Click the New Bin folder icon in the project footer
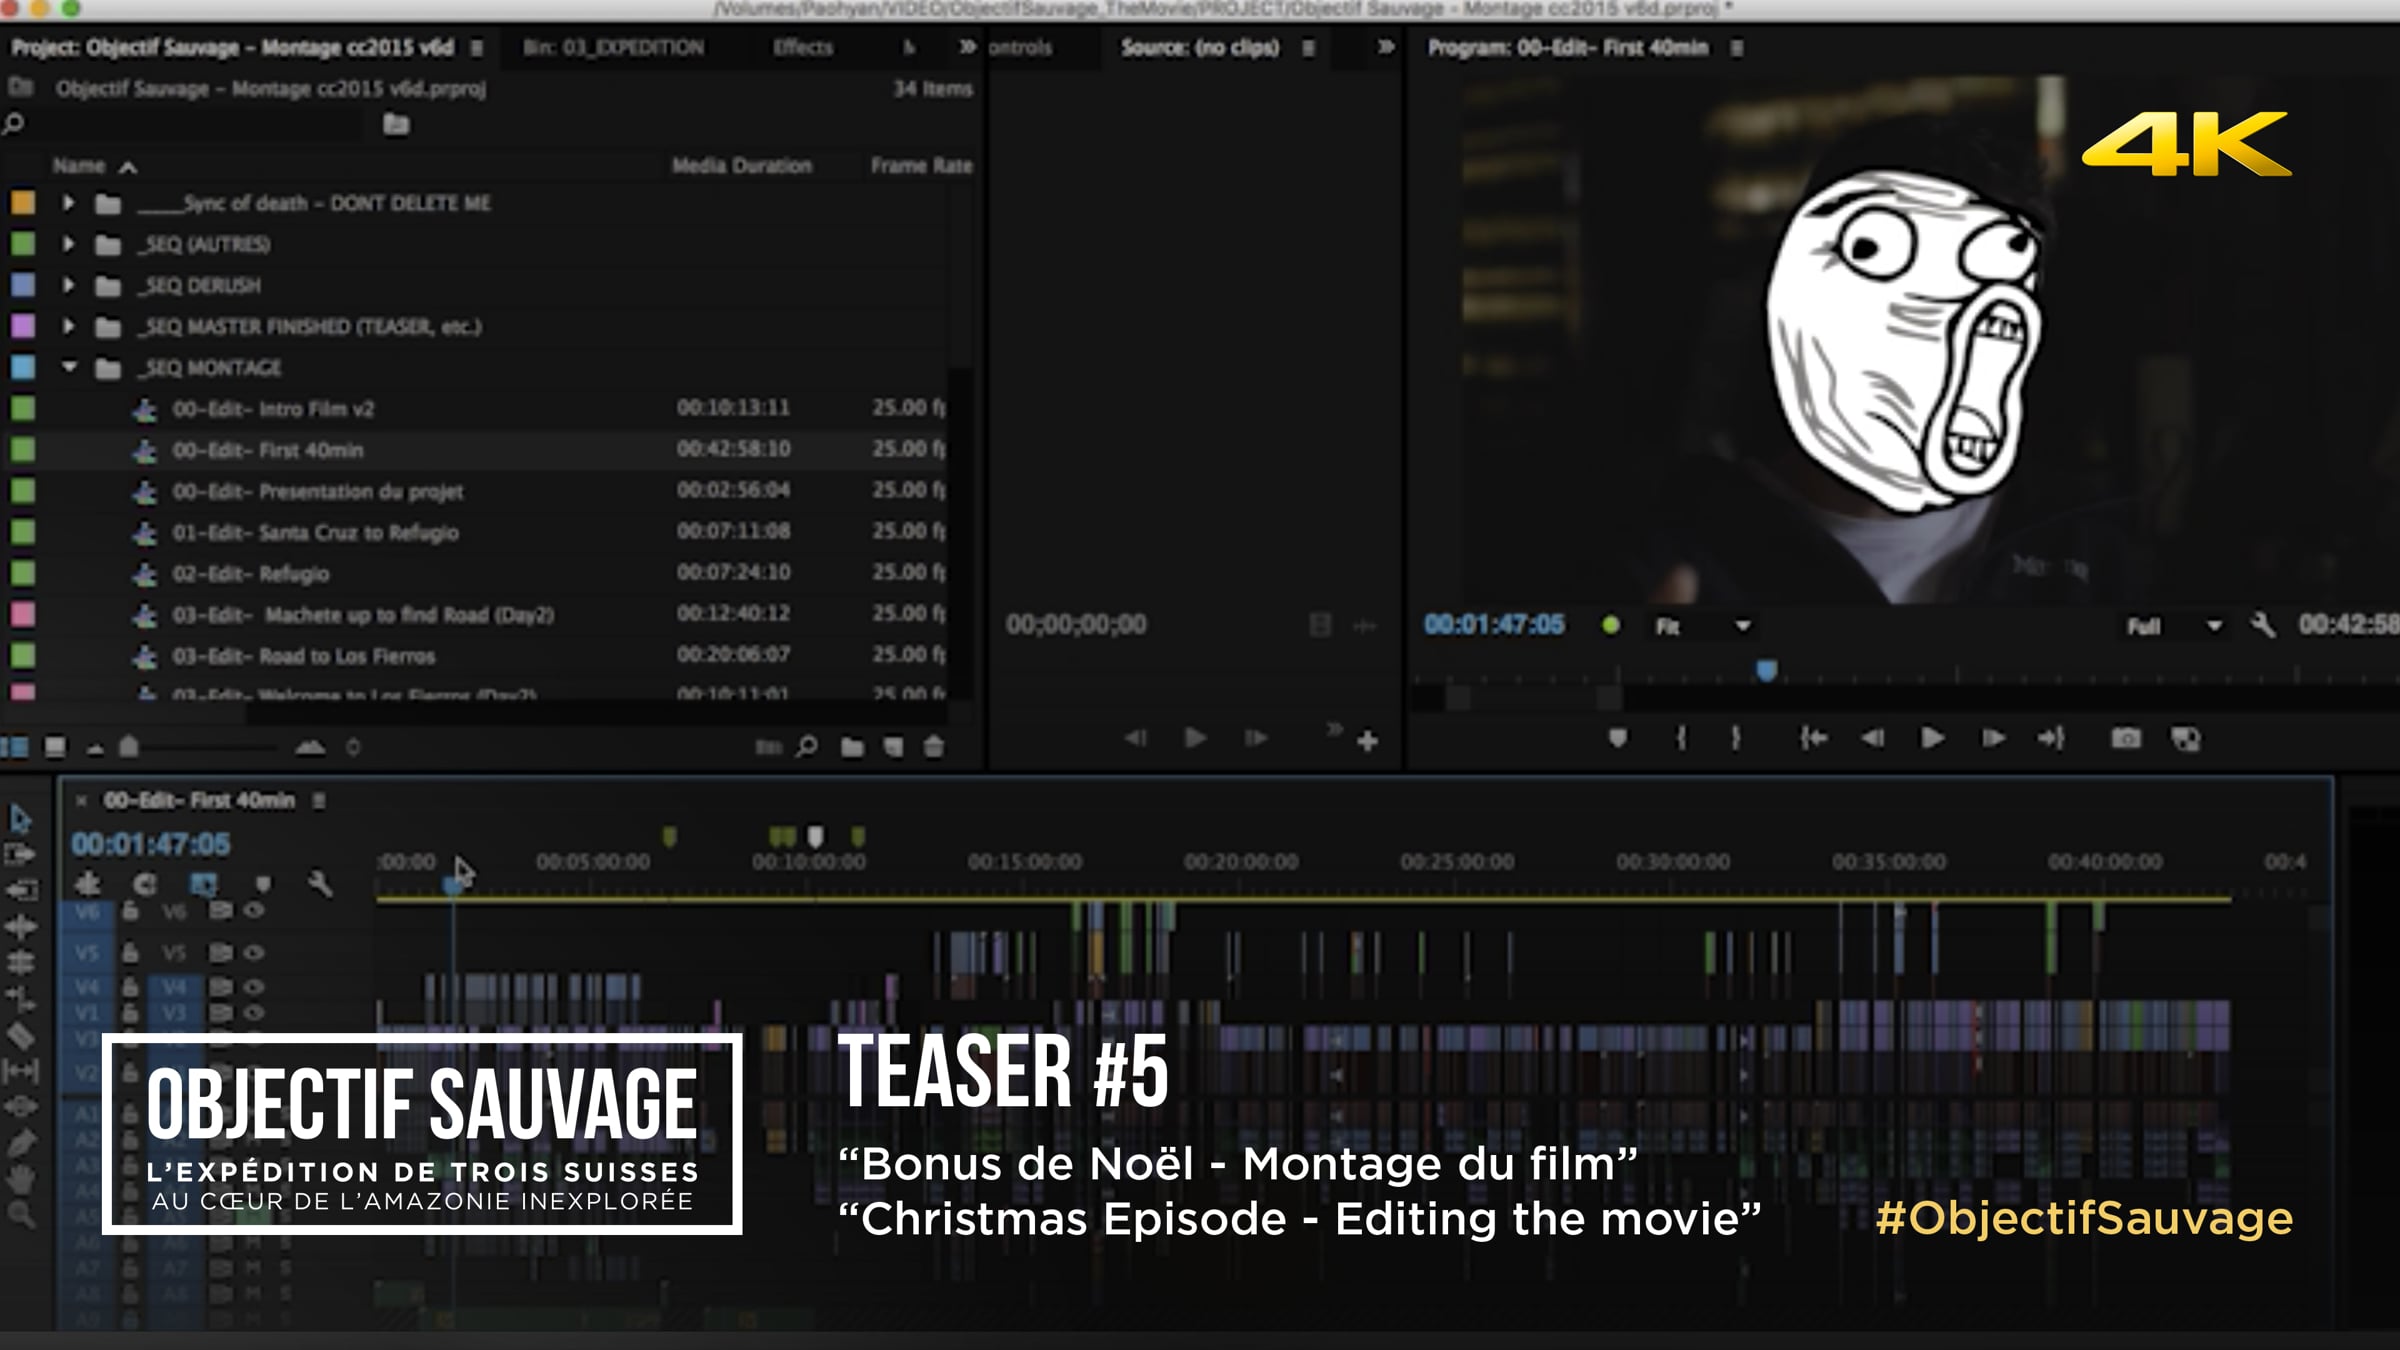The height and width of the screenshot is (1350, 2400). click(x=852, y=747)
